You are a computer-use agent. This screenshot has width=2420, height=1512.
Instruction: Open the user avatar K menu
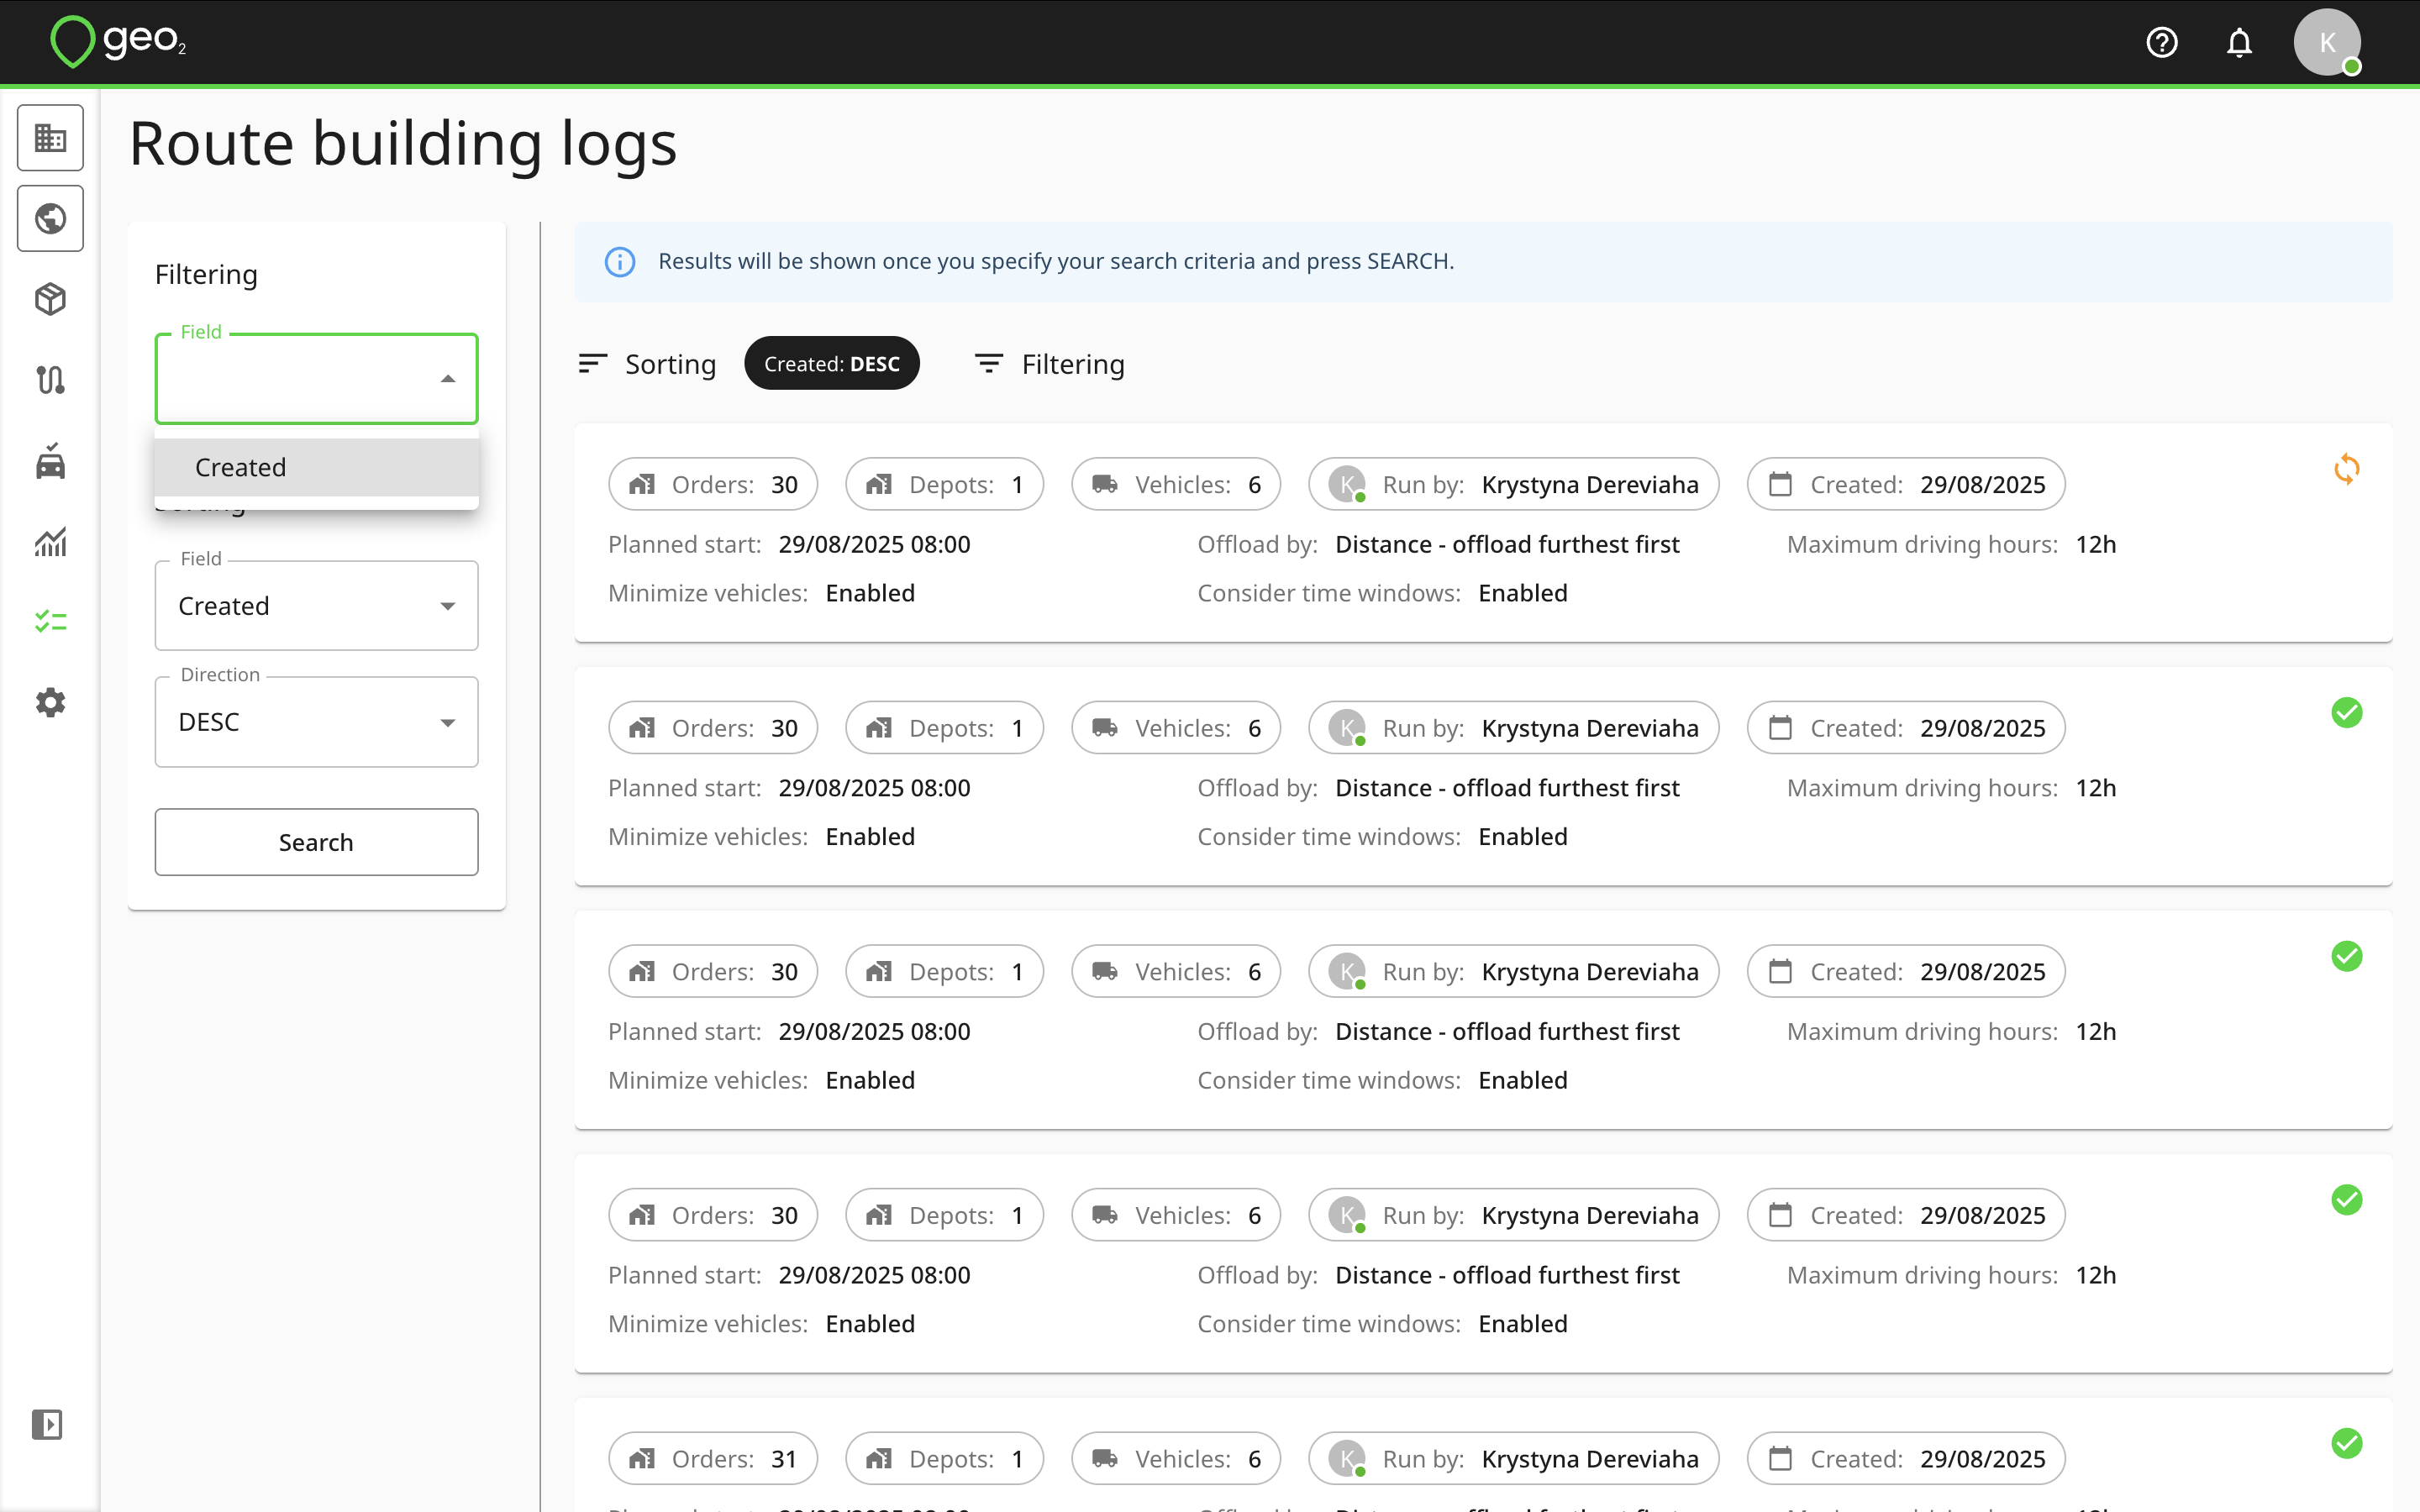pos(2327,43)
